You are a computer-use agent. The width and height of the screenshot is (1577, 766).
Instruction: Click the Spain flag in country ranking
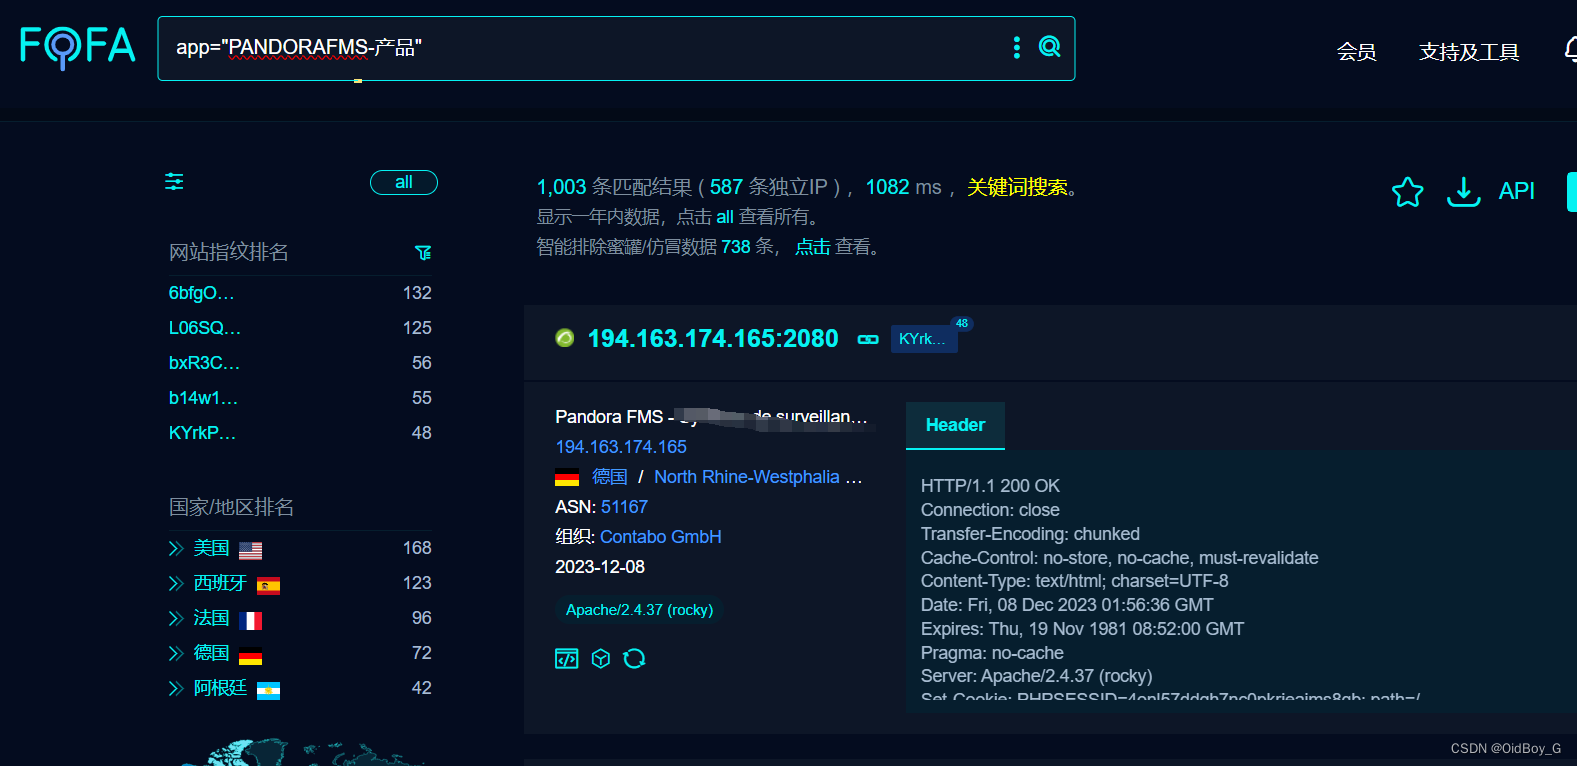coord(268,585)
